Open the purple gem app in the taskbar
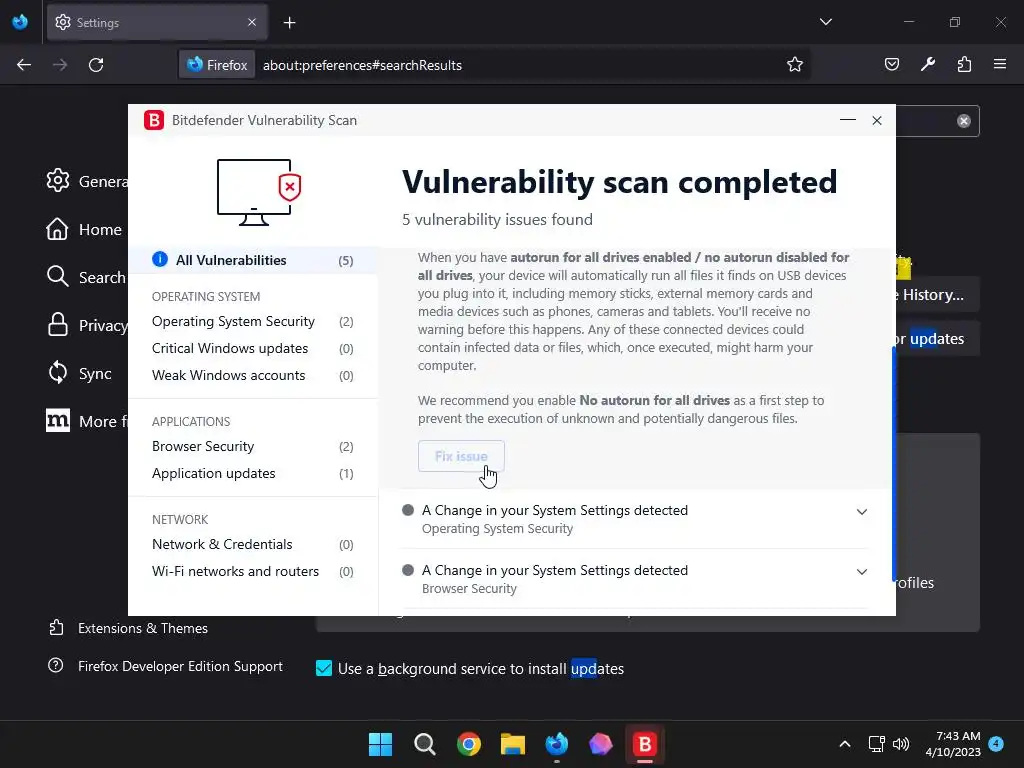 (x=601, y=744)
